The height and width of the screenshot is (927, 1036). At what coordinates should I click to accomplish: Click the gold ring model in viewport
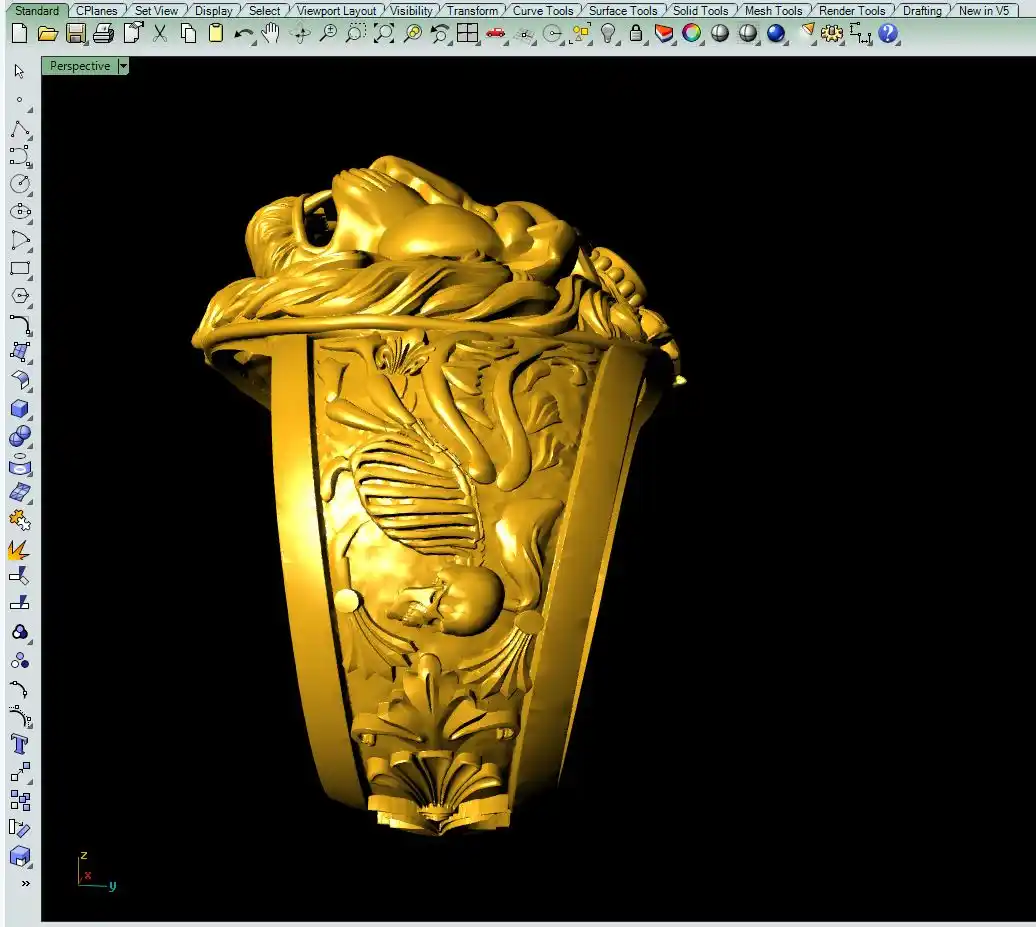[x=440, y=500]
